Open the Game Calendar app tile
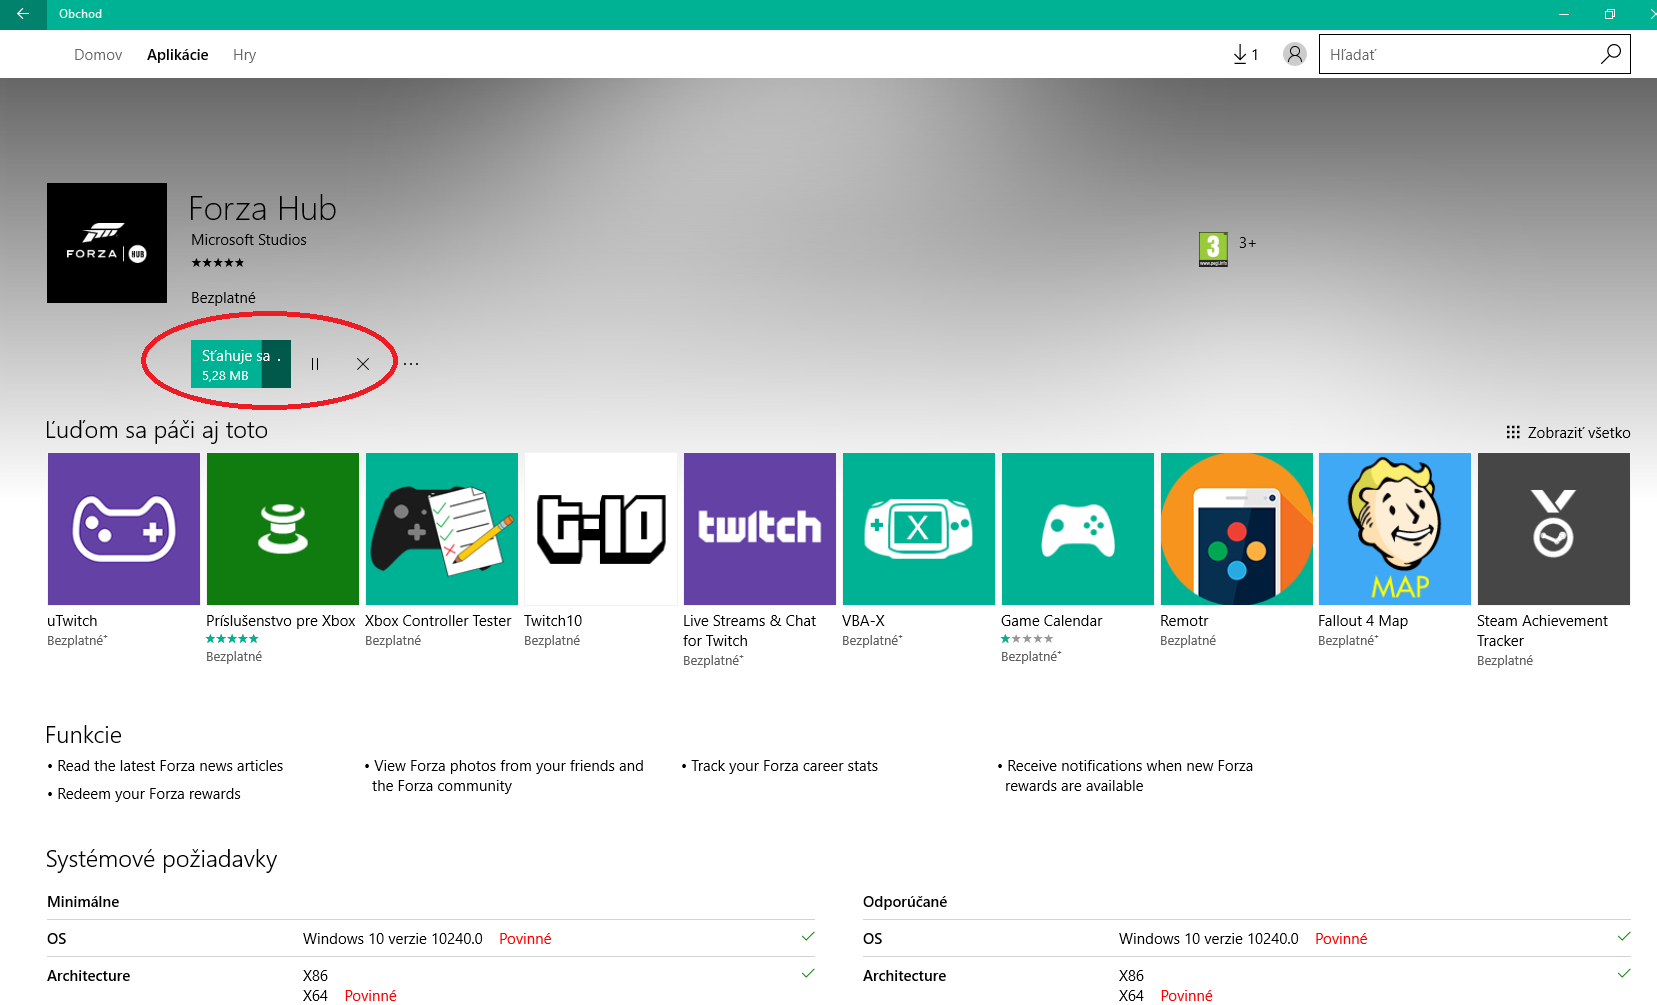1657x1005 pixels. coord(1078,529)
